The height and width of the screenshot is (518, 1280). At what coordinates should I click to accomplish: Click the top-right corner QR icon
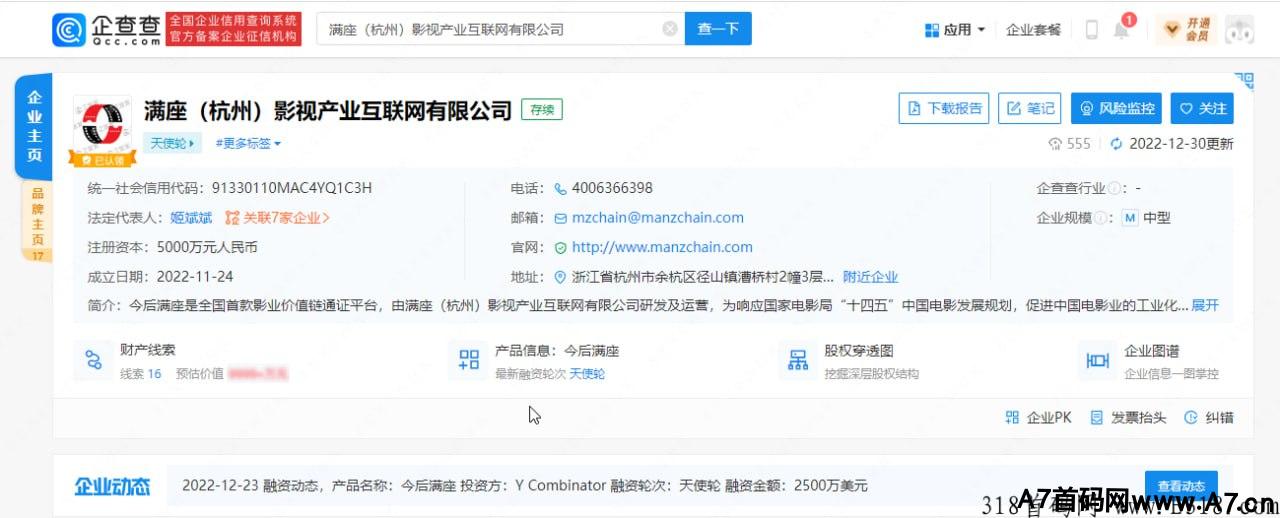point(1244,81)
